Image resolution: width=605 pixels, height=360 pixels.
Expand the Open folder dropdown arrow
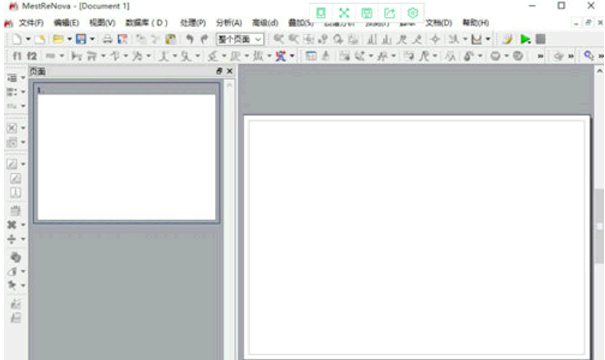point(69,39)
